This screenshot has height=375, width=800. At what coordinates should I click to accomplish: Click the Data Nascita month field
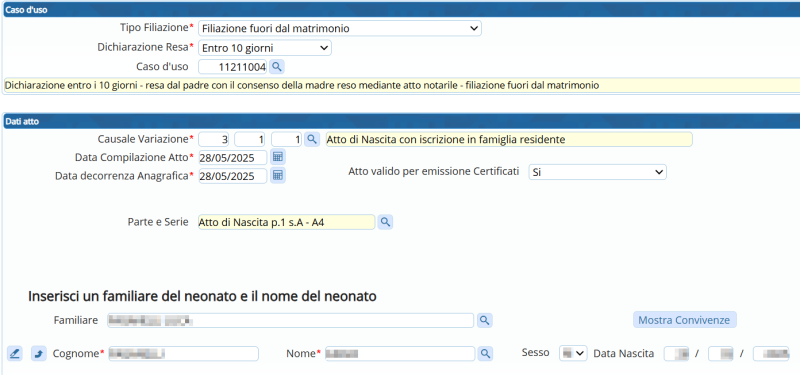721,354
